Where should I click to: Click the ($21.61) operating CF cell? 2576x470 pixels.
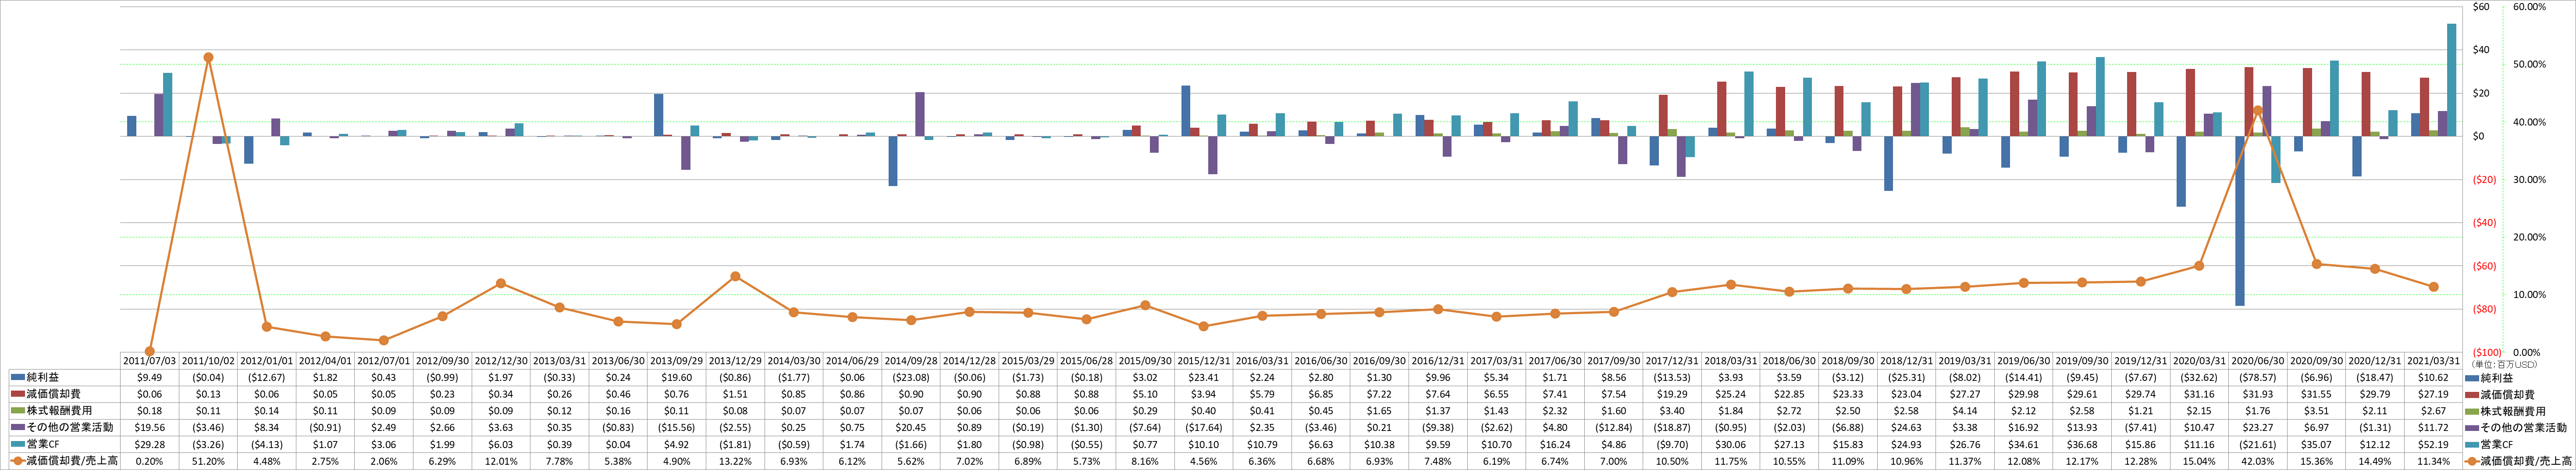[x=2258, y=444]
